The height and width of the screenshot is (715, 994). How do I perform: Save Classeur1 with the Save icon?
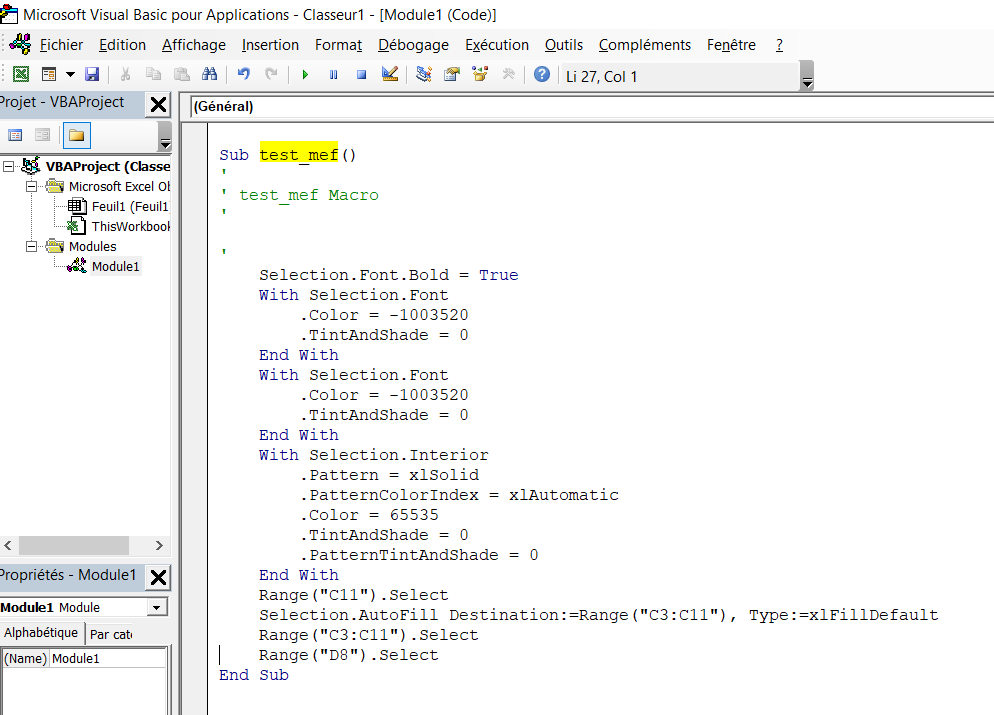pyautogui.click(x=92, y=74)
